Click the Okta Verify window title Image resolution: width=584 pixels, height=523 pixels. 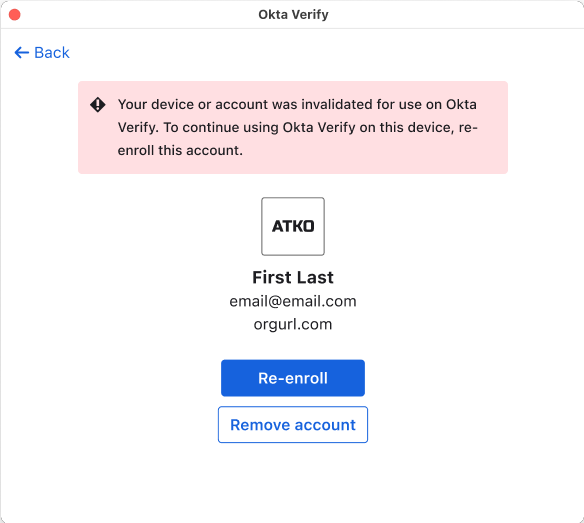[x=293, y=15]
